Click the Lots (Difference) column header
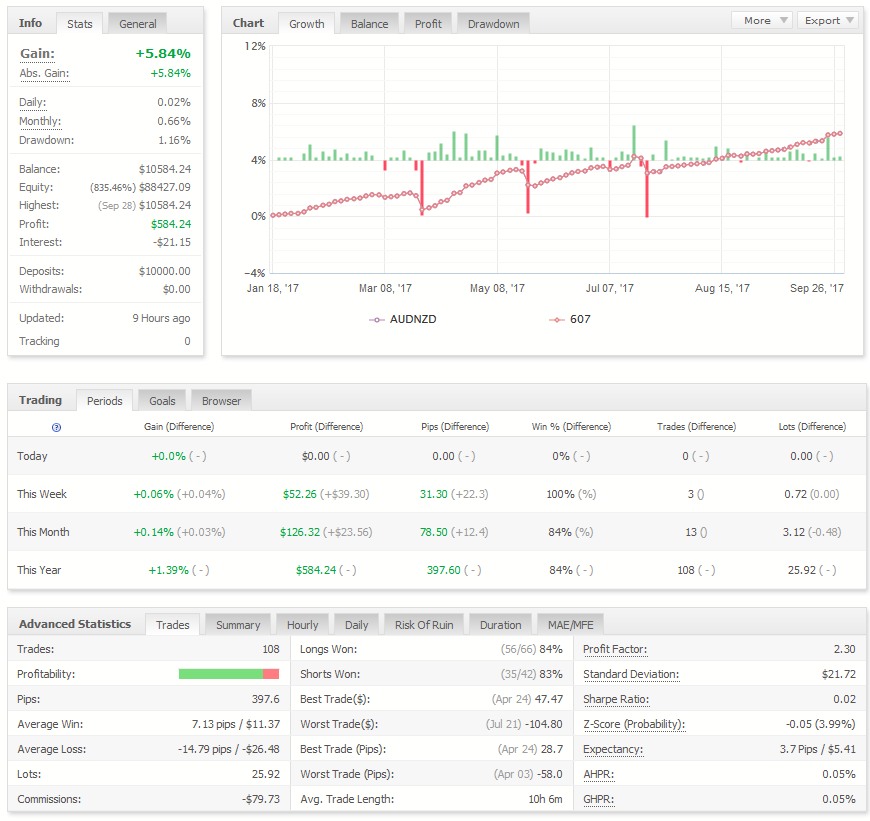 coord(812,427)
